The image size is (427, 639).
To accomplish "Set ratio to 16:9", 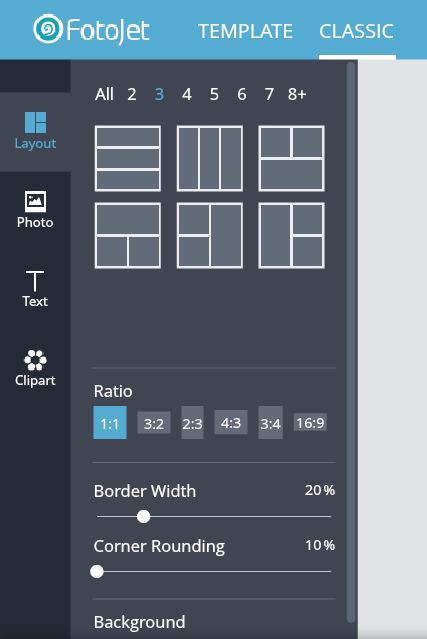I will 310,423.
